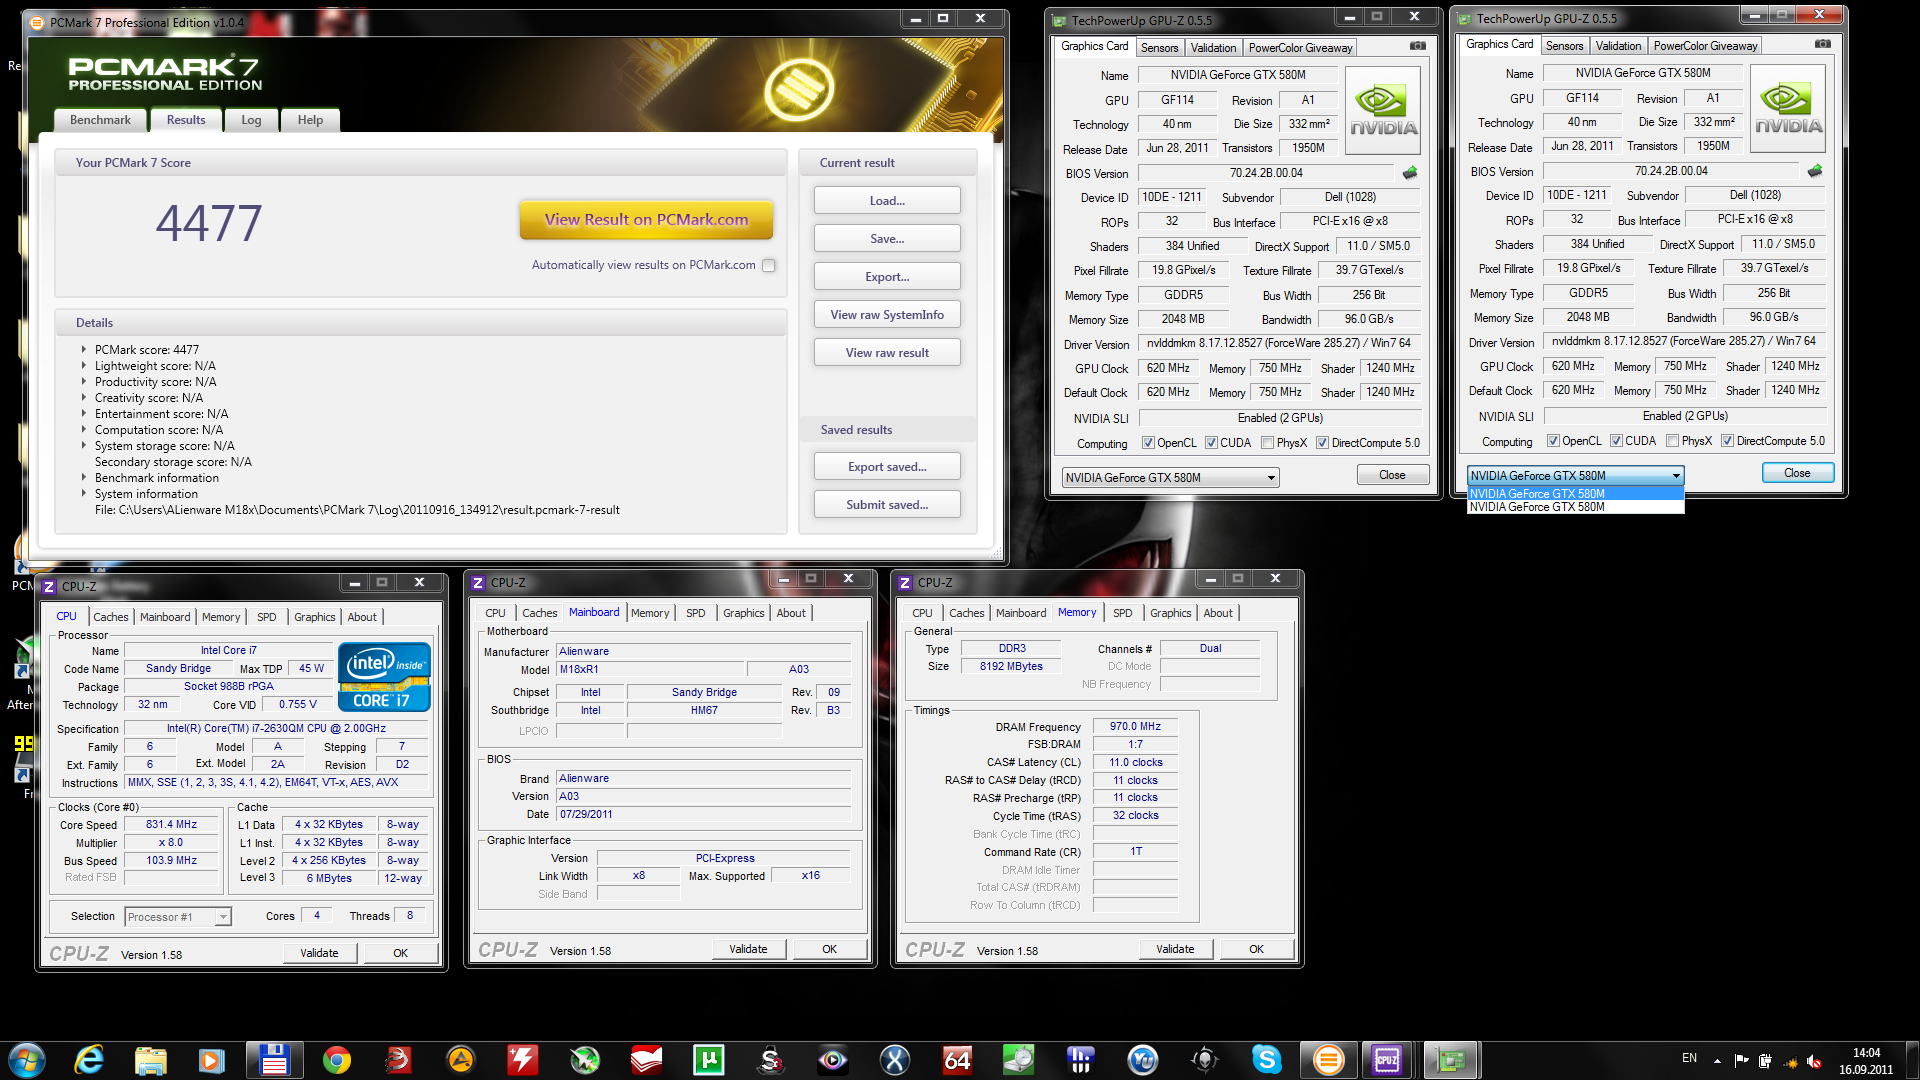Screen dimensions: 1920x1080
Task: Toggle CUDA checkbox in left GPU-Z
Action: 1211,443
